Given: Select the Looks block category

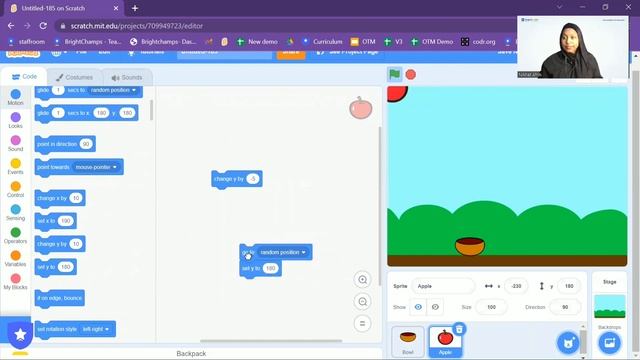Looking at the screenshot, I should 16,120.
